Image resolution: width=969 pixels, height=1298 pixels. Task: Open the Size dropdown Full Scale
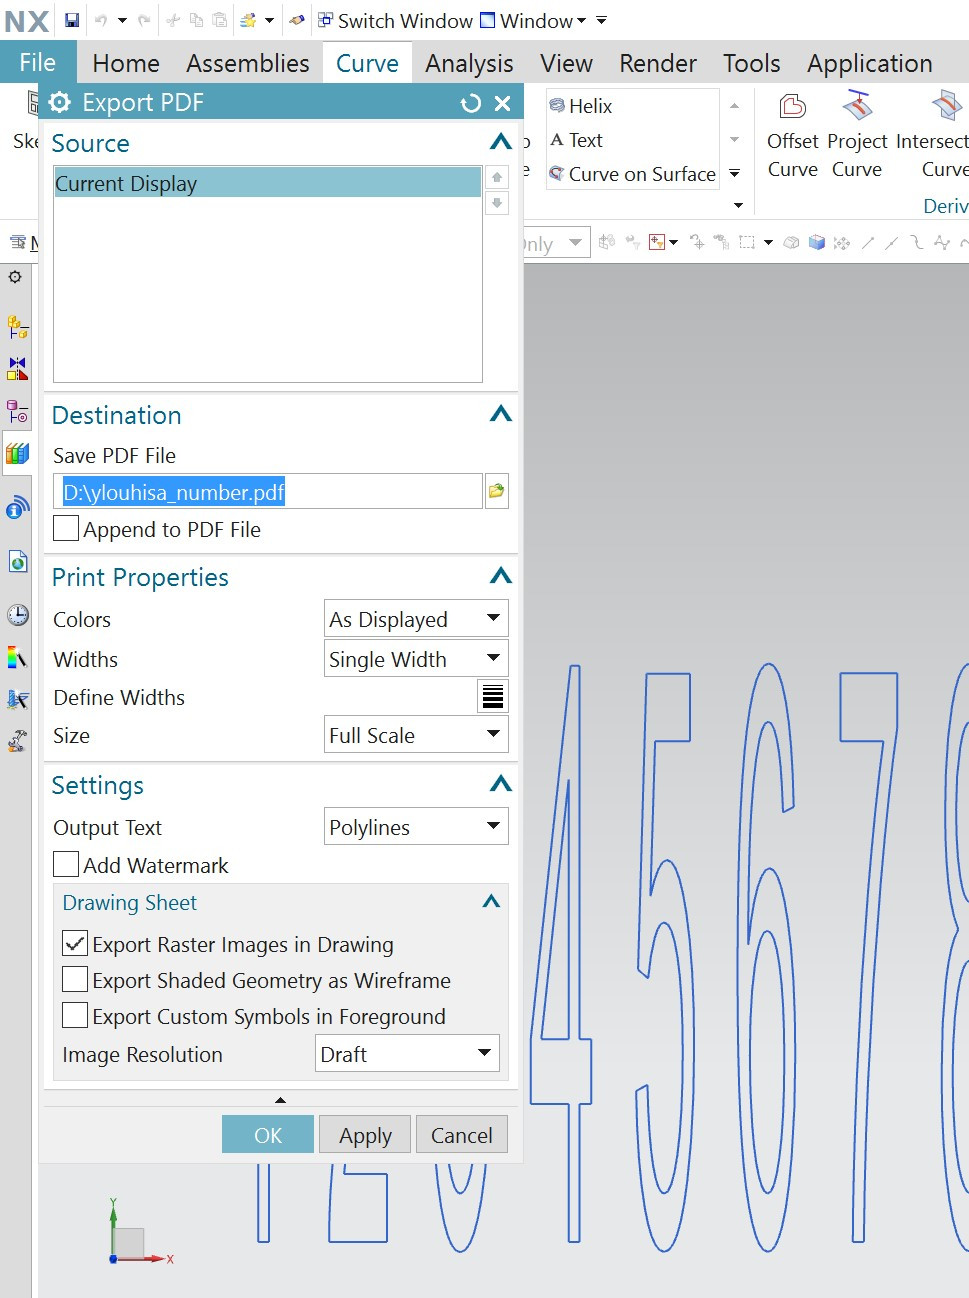point(416,735)
